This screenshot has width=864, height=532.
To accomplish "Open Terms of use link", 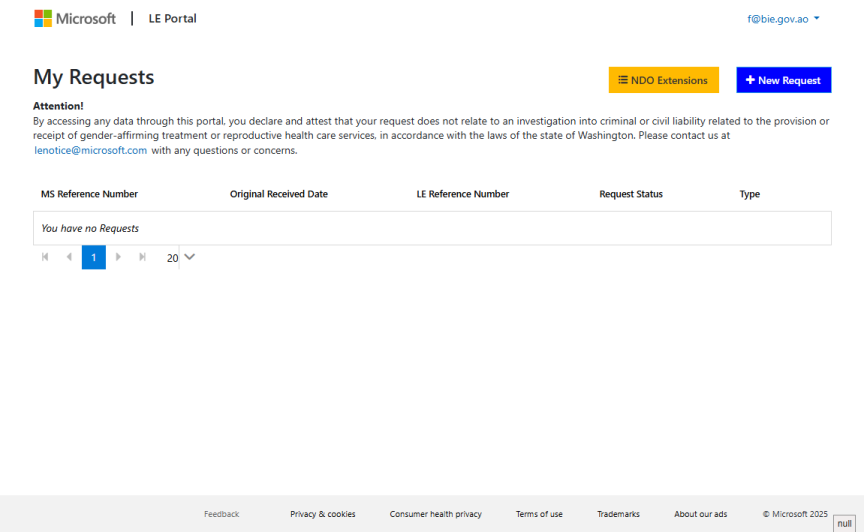I will point(539,514).
